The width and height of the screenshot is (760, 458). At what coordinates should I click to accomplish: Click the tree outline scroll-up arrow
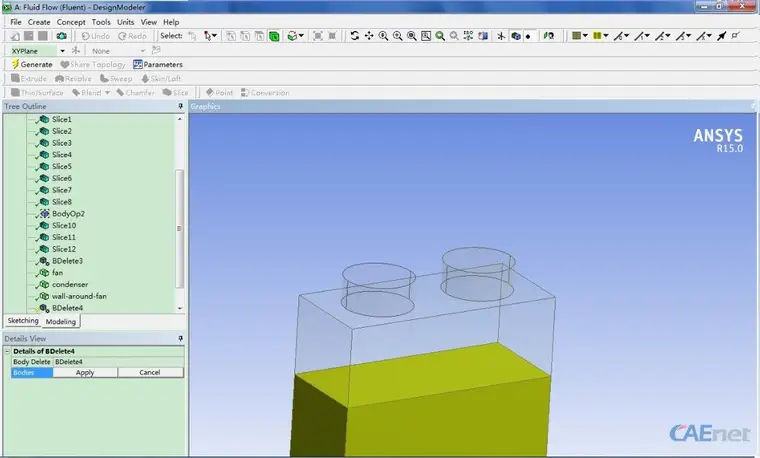tap(180, 119)
